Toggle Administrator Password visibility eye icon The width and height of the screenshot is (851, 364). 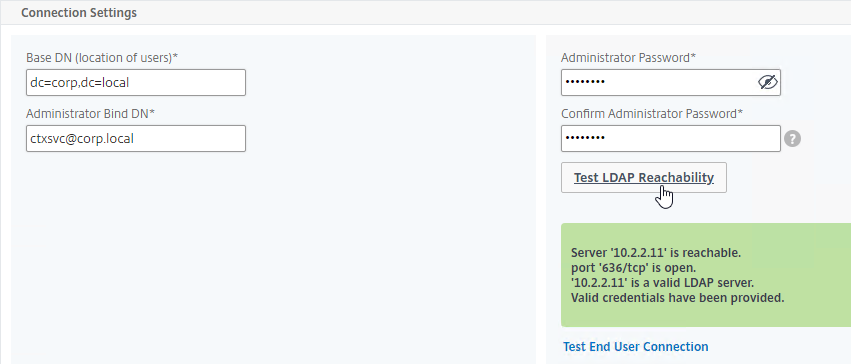click(767, 82)
